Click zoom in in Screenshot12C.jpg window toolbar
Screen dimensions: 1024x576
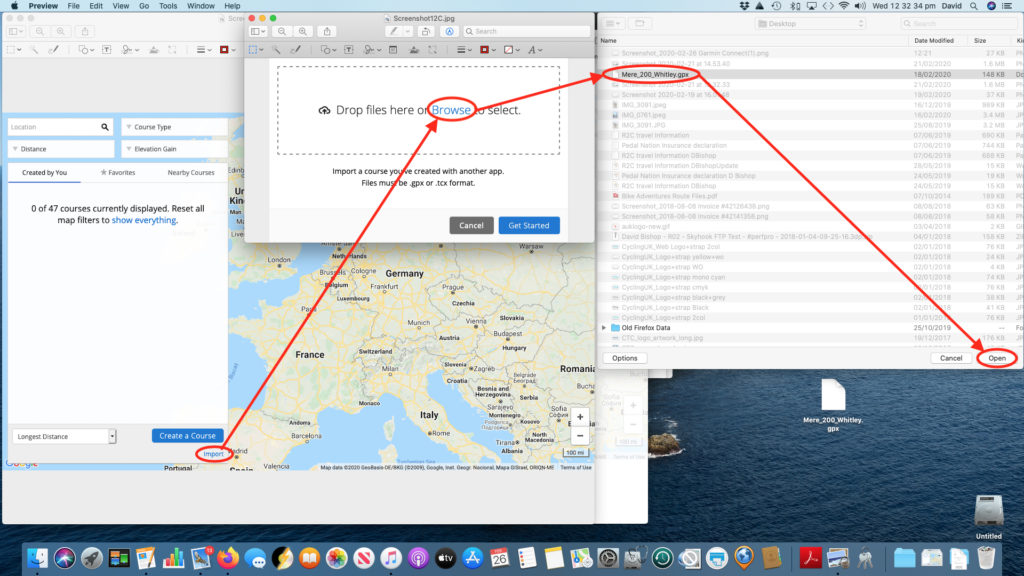click(302, 31)
